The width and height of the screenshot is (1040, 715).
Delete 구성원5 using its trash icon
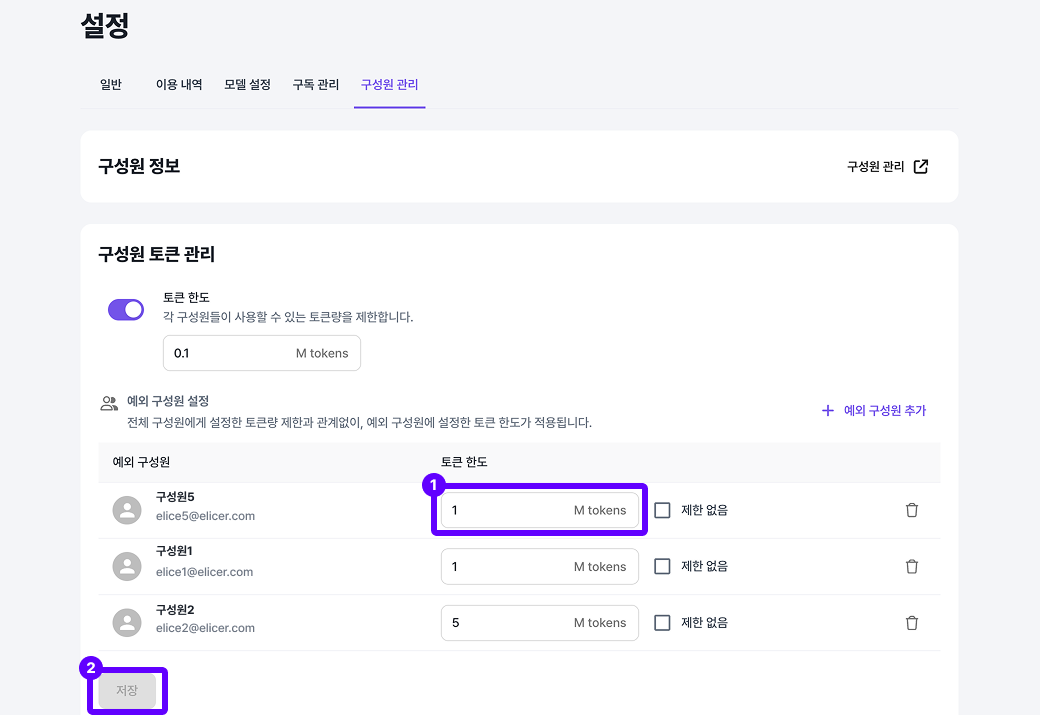[x=911, y=510]
